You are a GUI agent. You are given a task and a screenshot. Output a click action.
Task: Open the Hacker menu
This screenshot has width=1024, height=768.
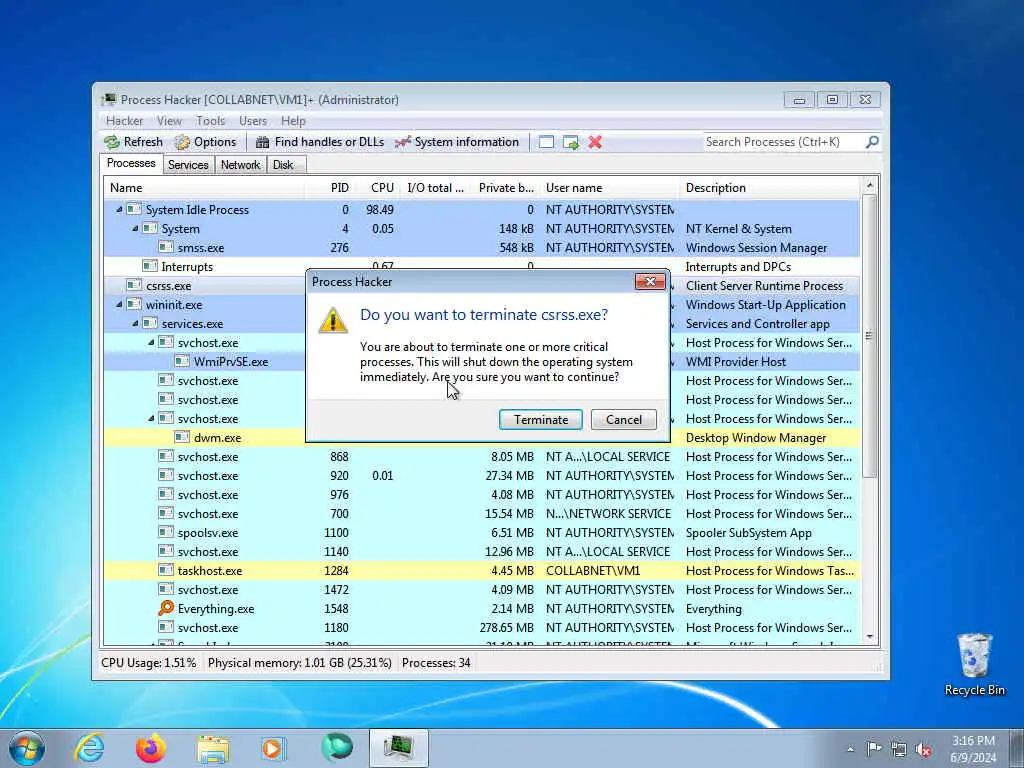[124, 121]
